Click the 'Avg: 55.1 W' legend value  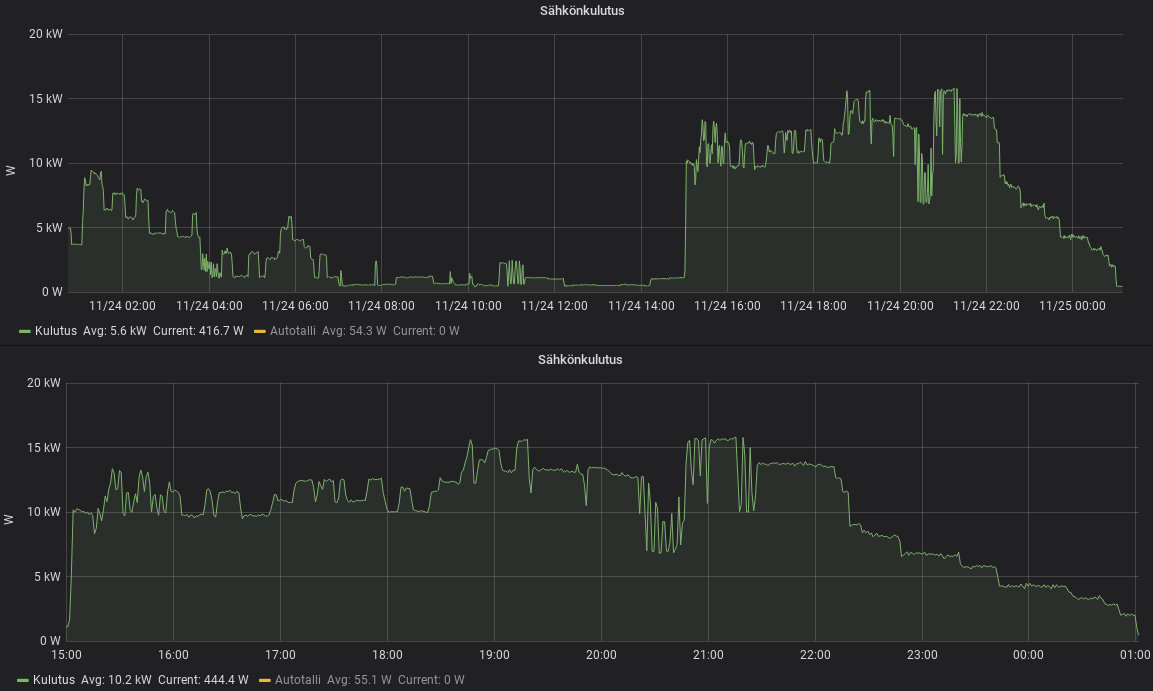pos(360,681)
